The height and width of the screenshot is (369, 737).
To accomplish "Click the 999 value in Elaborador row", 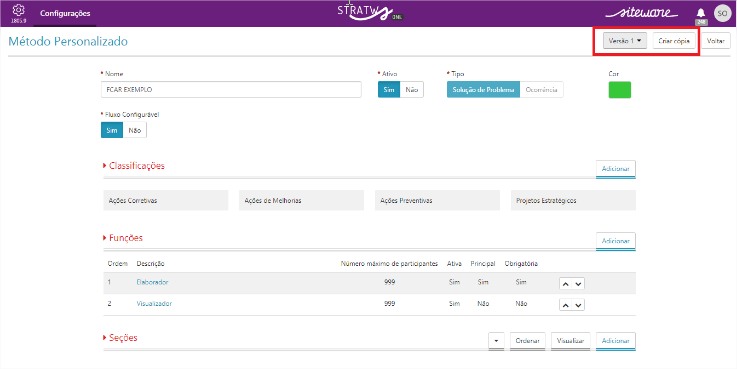I will tap(389, 282).
